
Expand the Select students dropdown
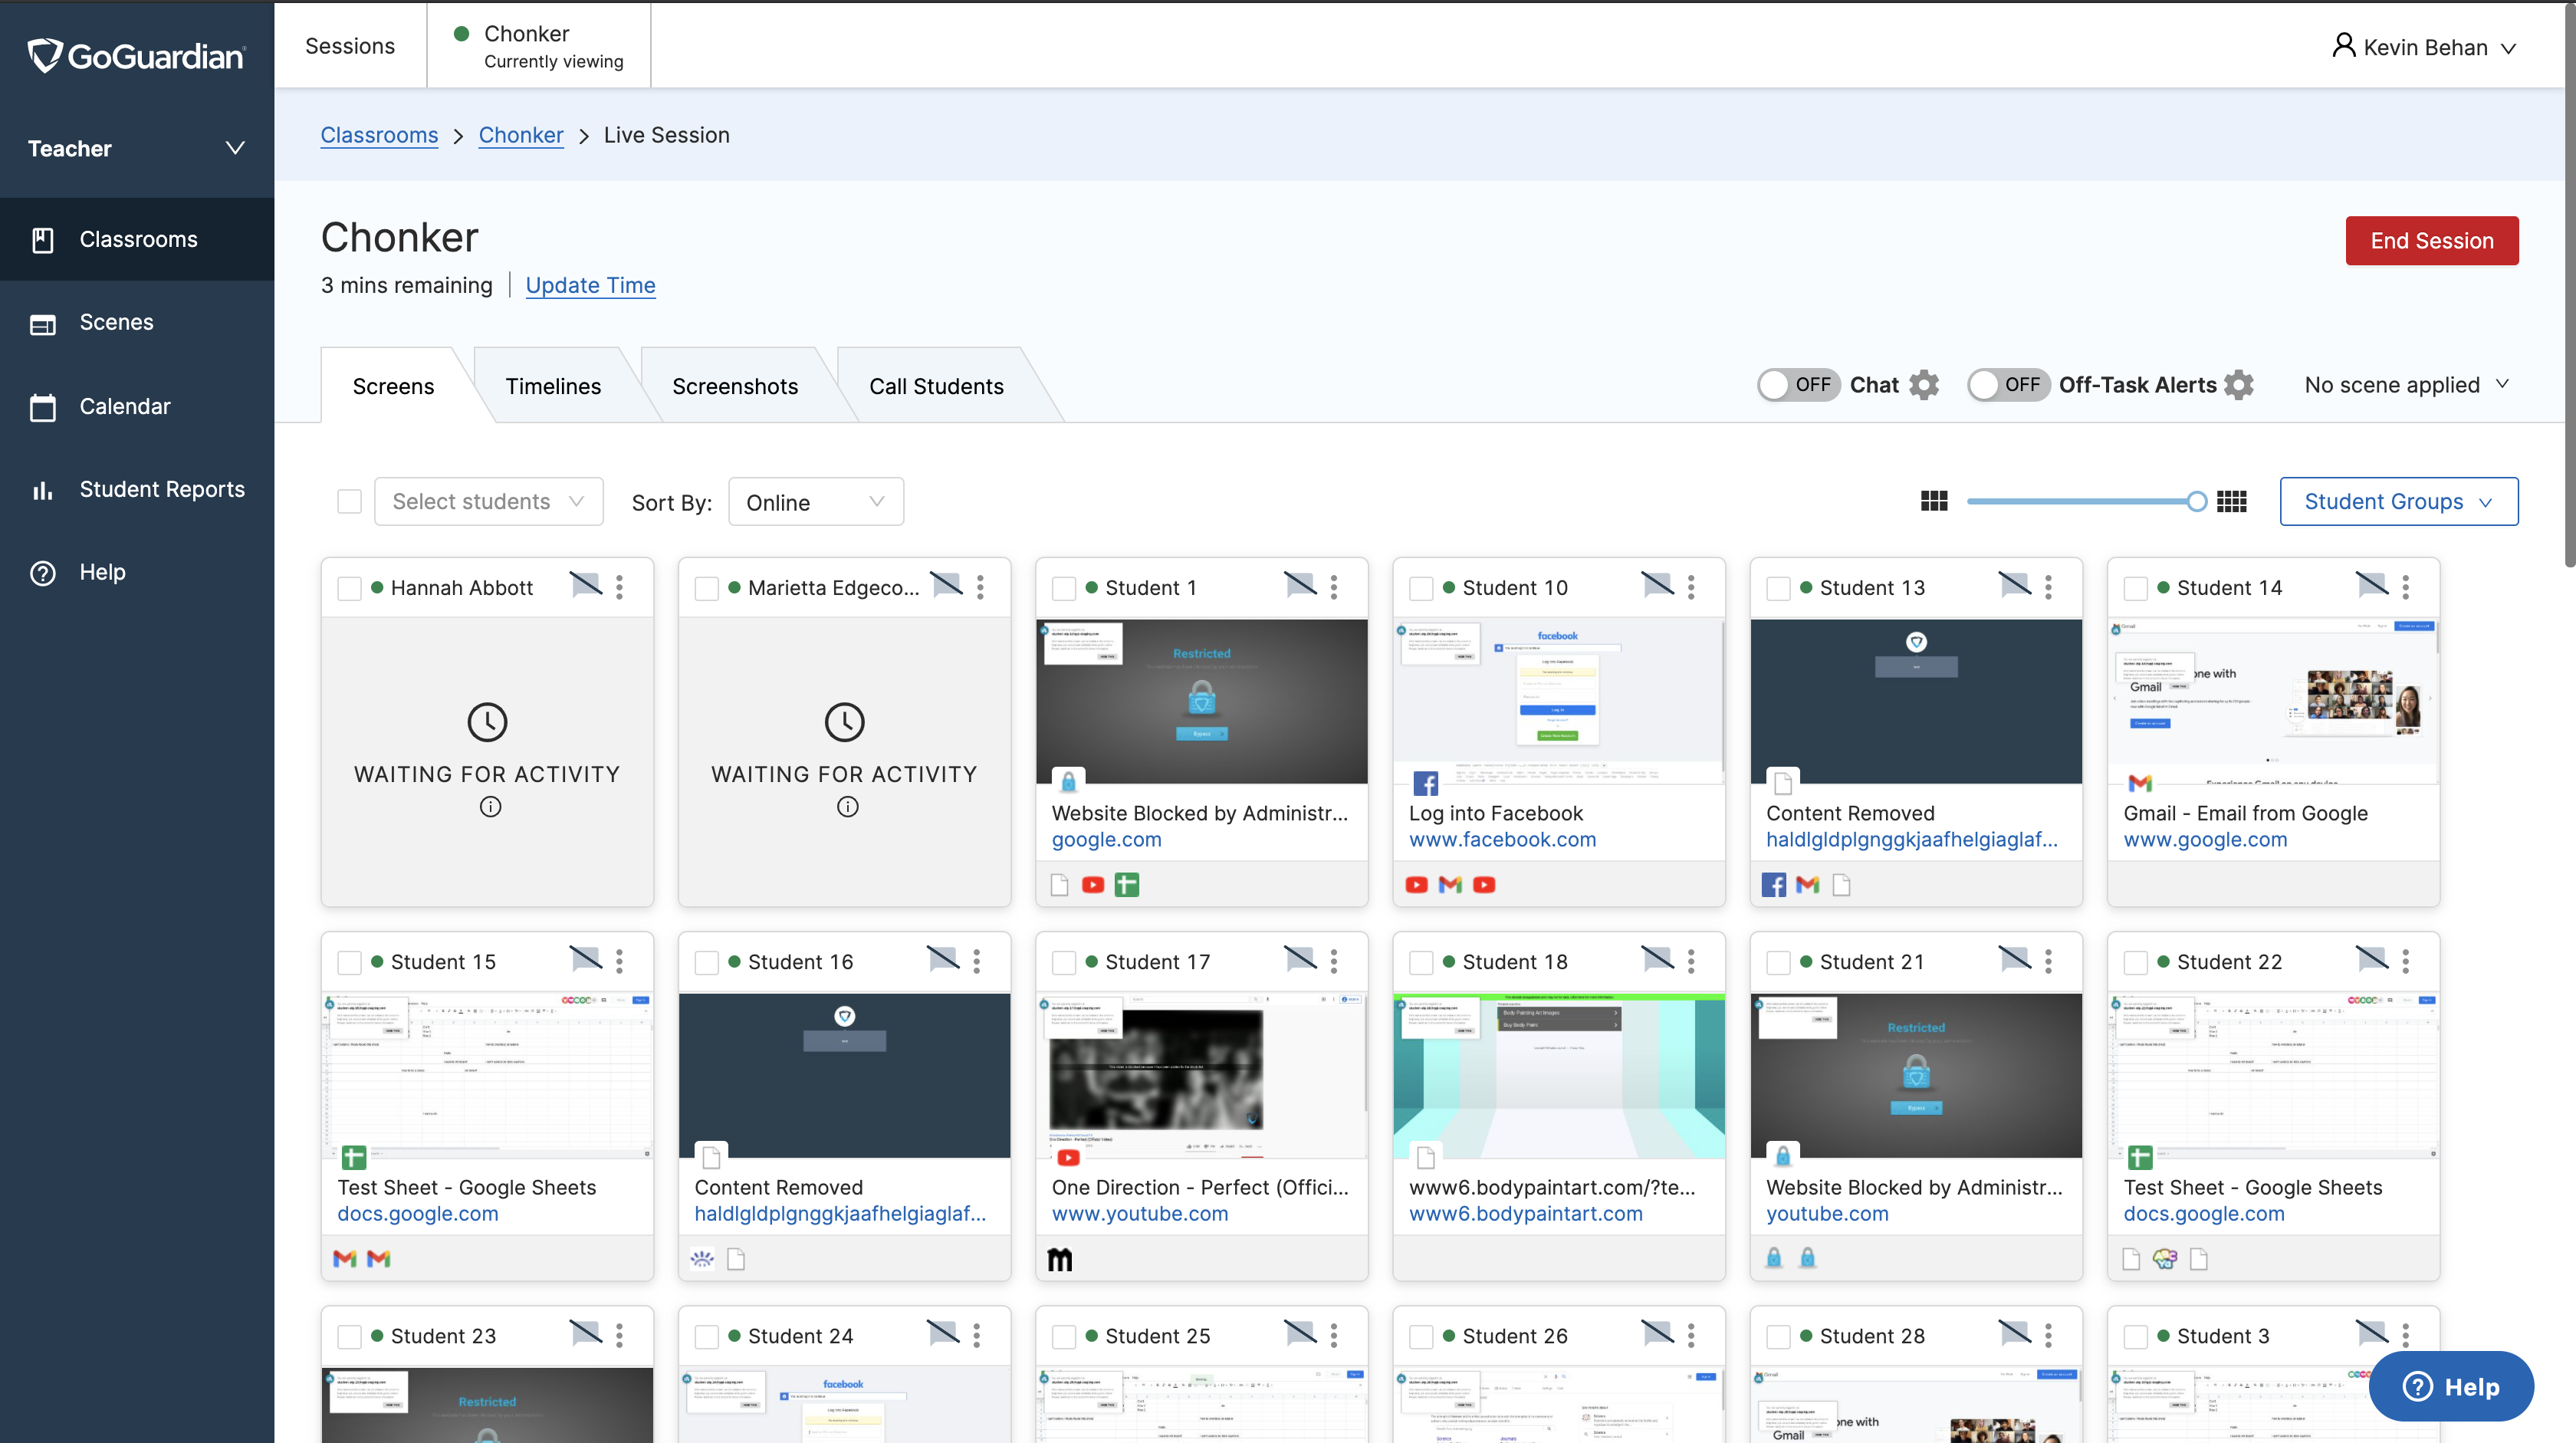(x=487, y=502)
